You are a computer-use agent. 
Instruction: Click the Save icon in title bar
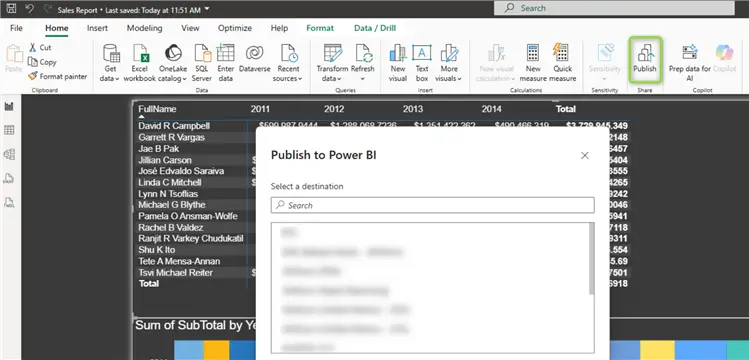(x=11, y=9)
